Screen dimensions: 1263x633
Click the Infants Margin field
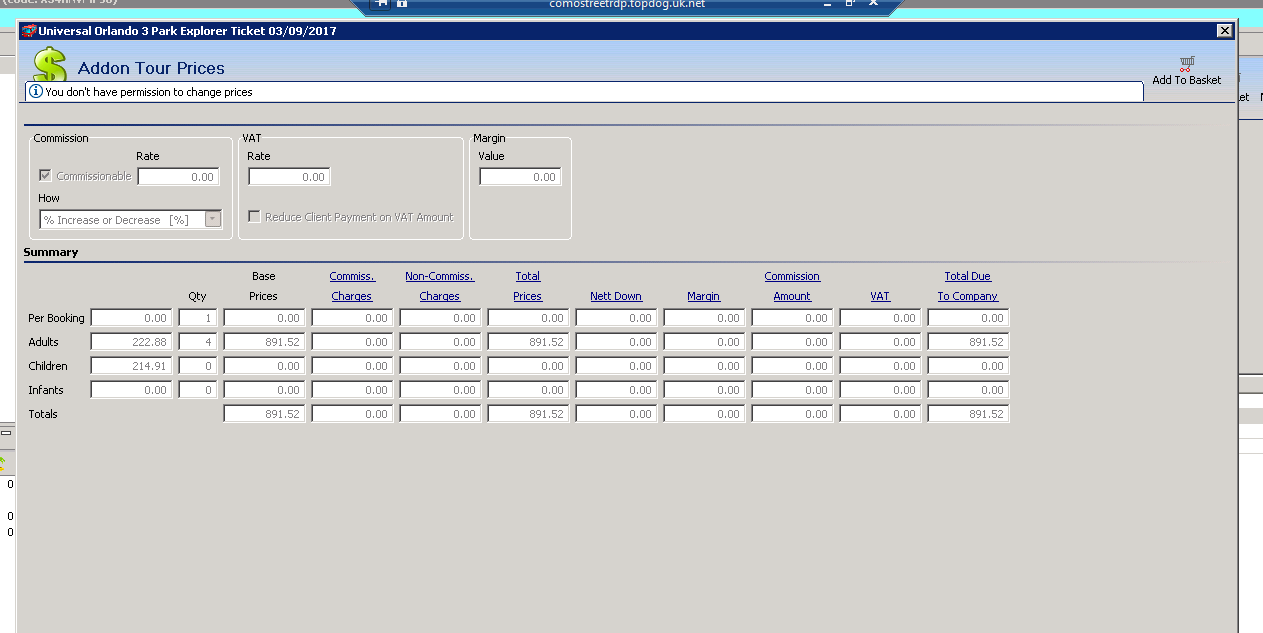704,390
